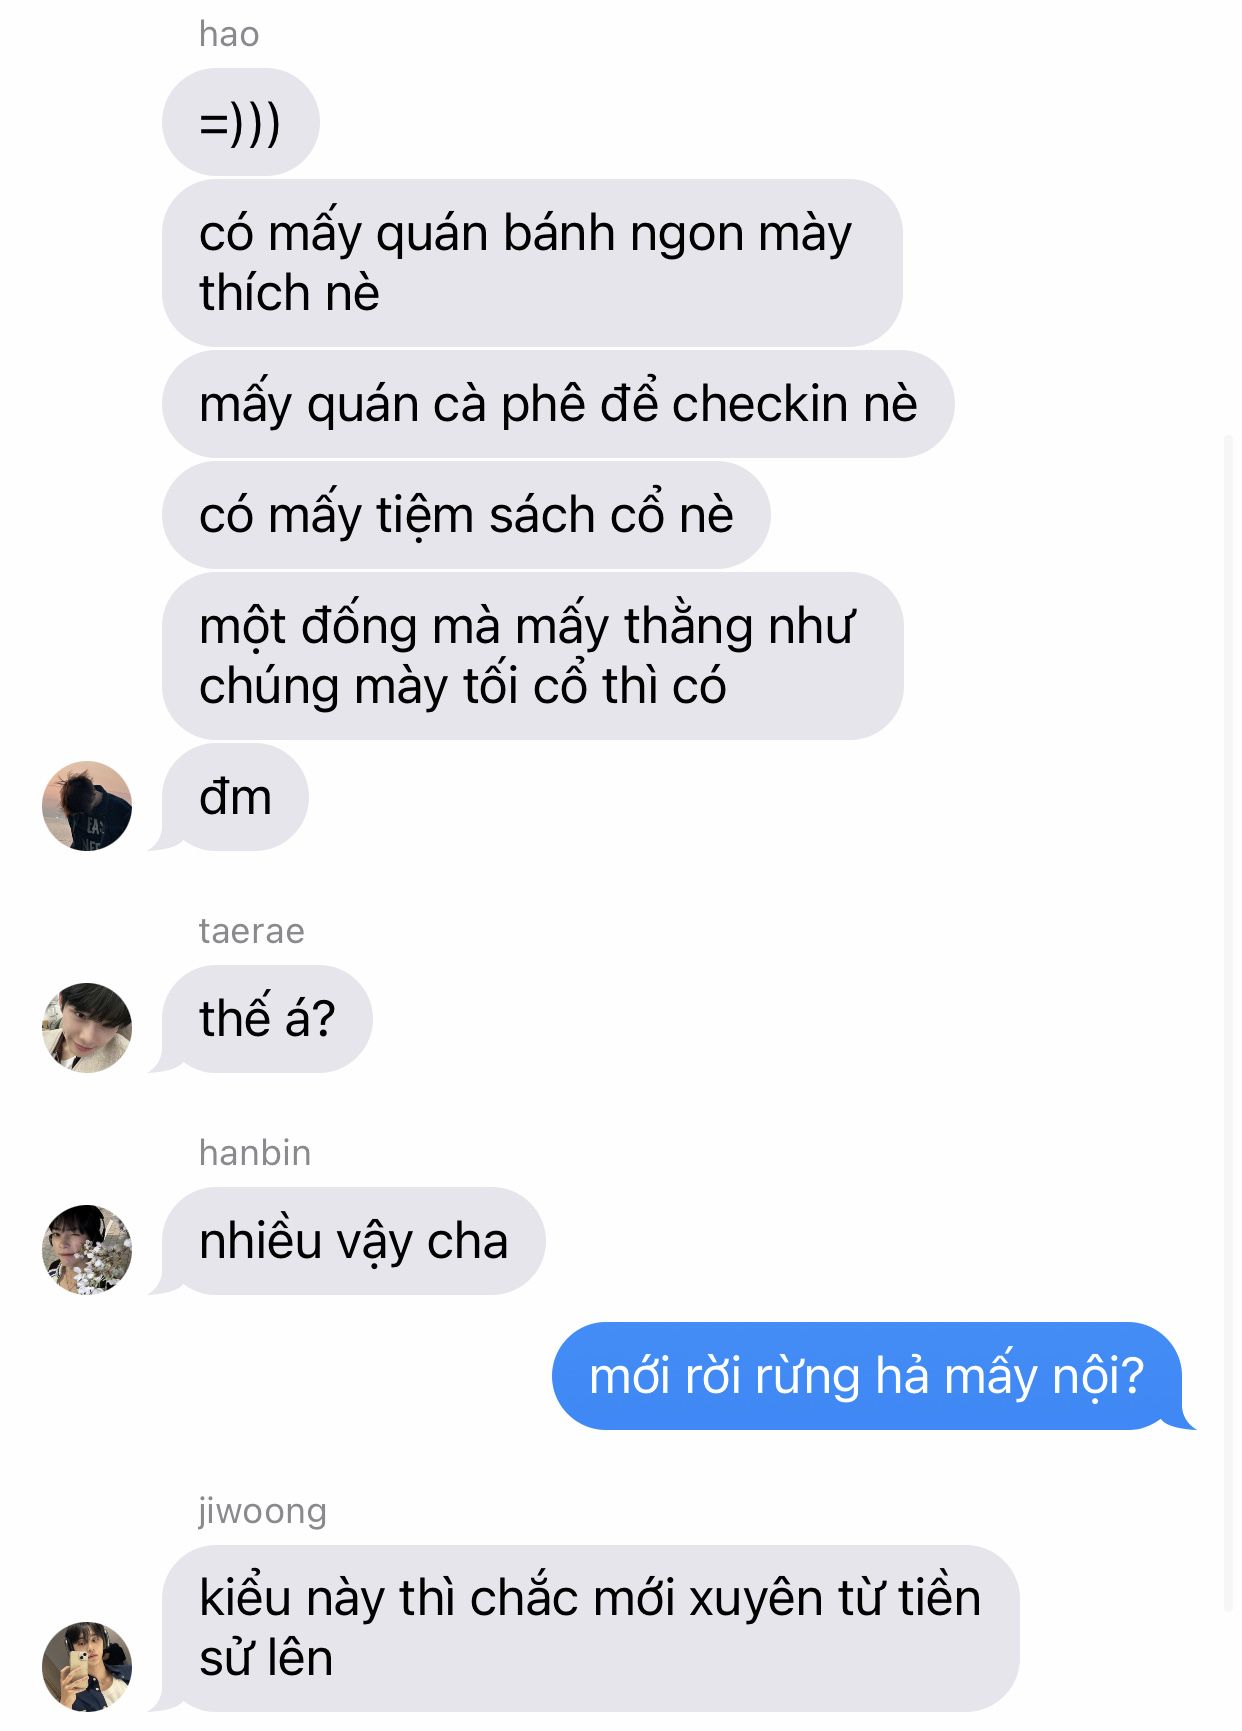This screenshot has width=1242, height=1731.
Task: Select taerae's "thế á?" message
Action: click(x=267, y=1019)
